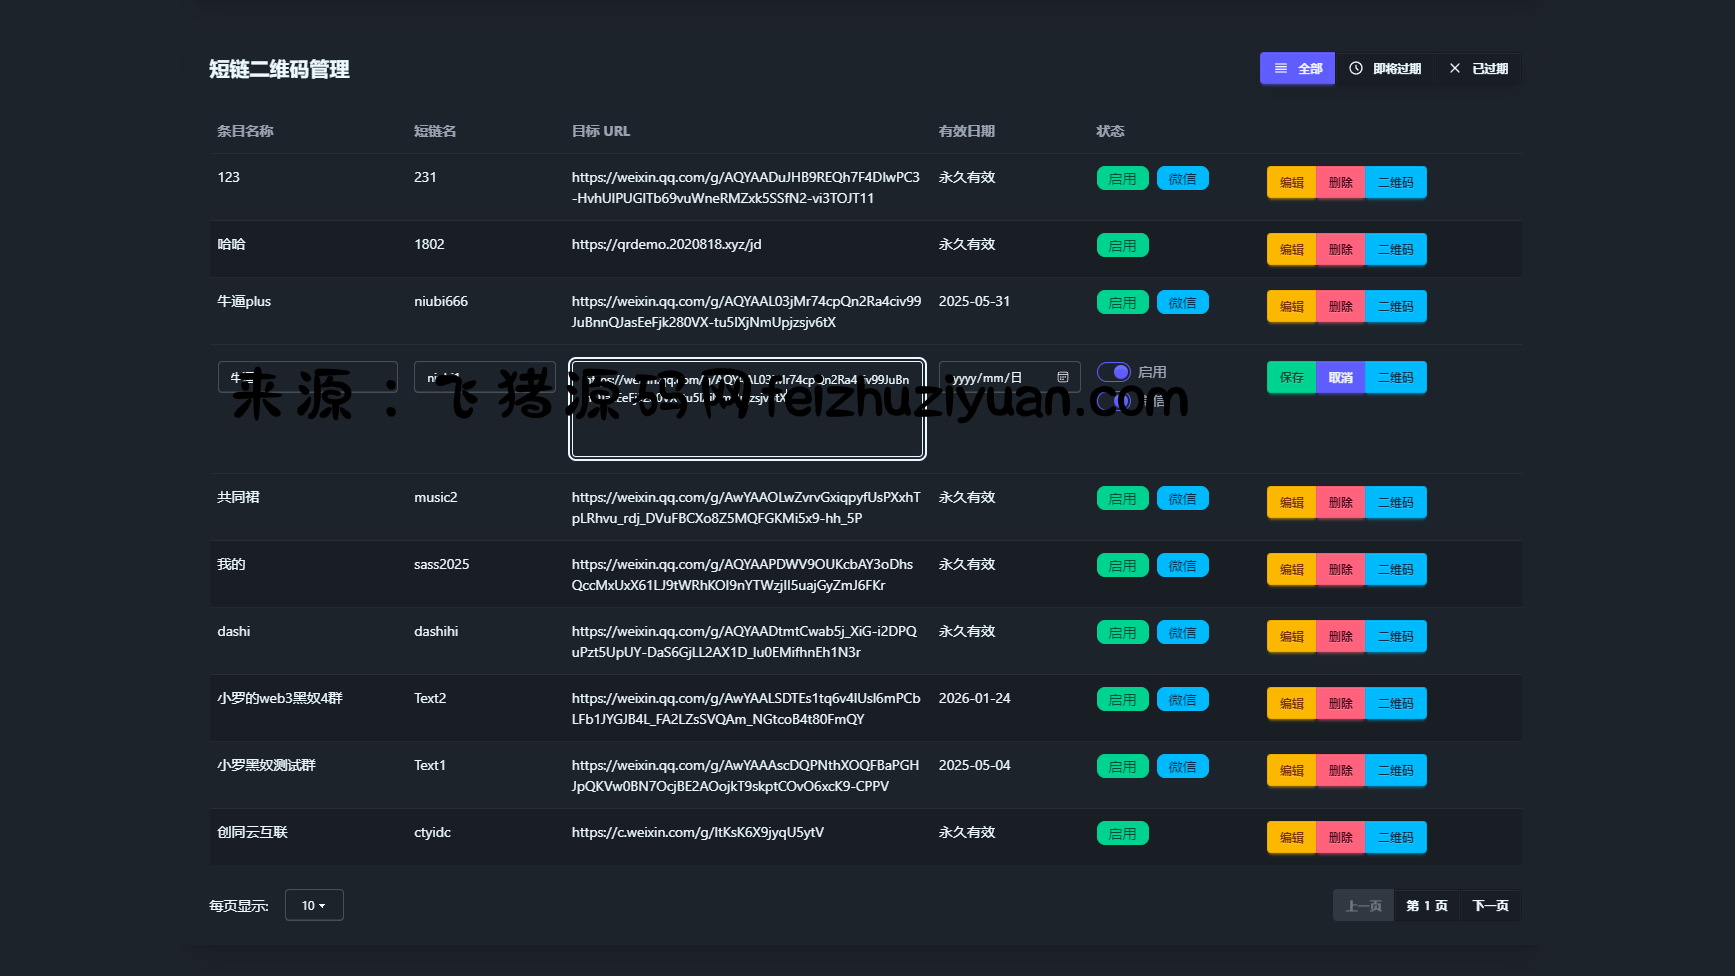The image size is (1735, 976).
Task: Toggle the 启用 switch in the editing row
Action: (x=1114, y=372)
